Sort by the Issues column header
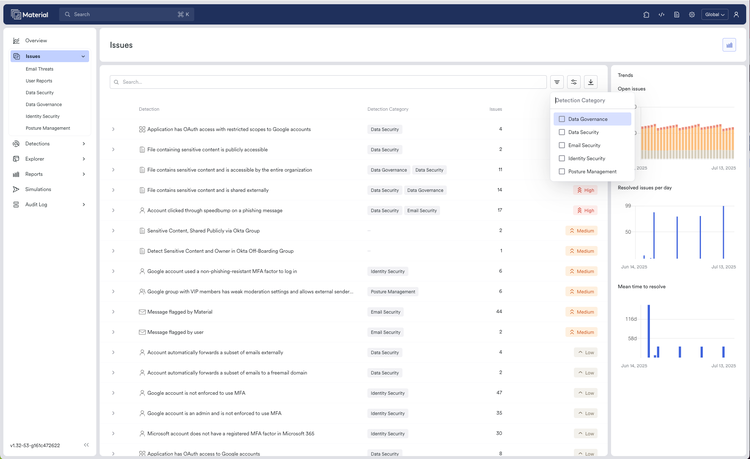The height and width of the screenshot is (459, 750). tap(496, 109)
